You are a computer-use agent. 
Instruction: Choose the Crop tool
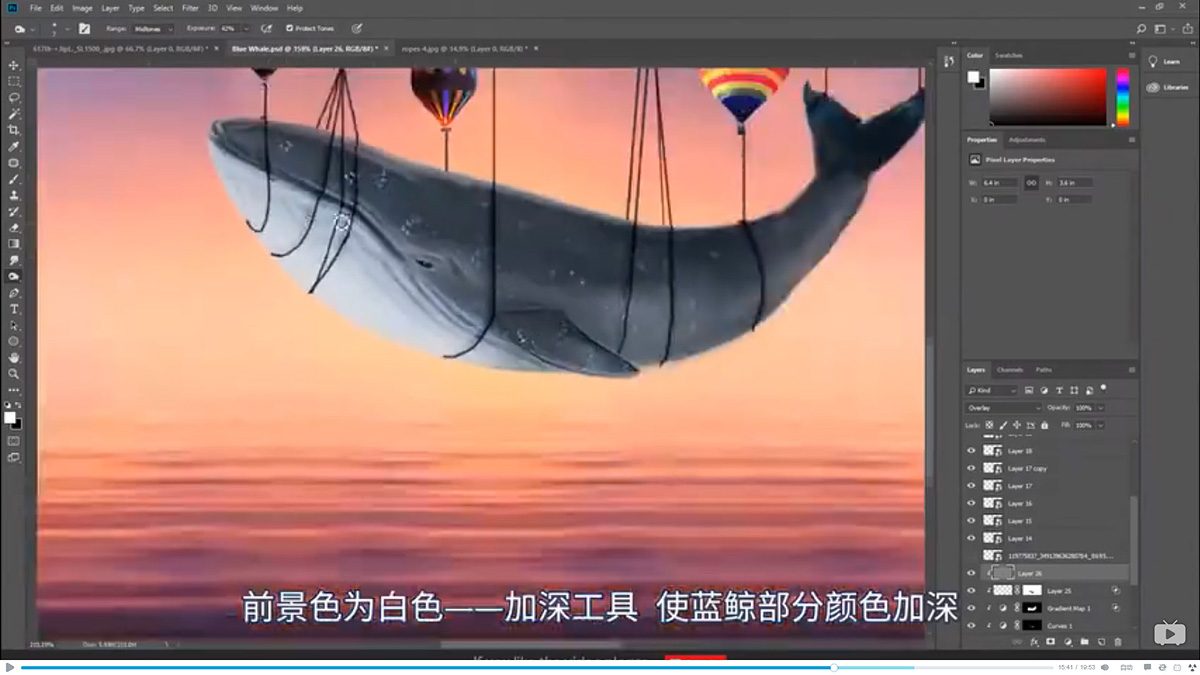(x=14, y=128)
